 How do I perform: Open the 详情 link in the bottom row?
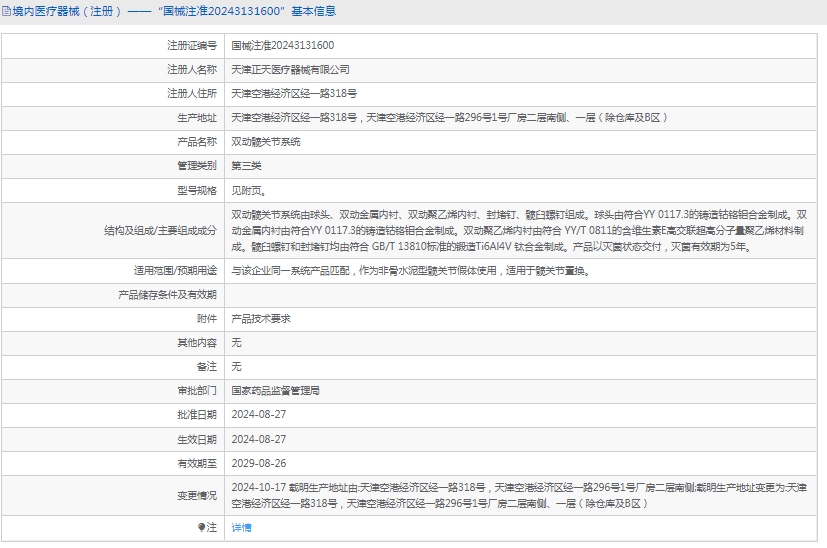(x=241, y=527)
